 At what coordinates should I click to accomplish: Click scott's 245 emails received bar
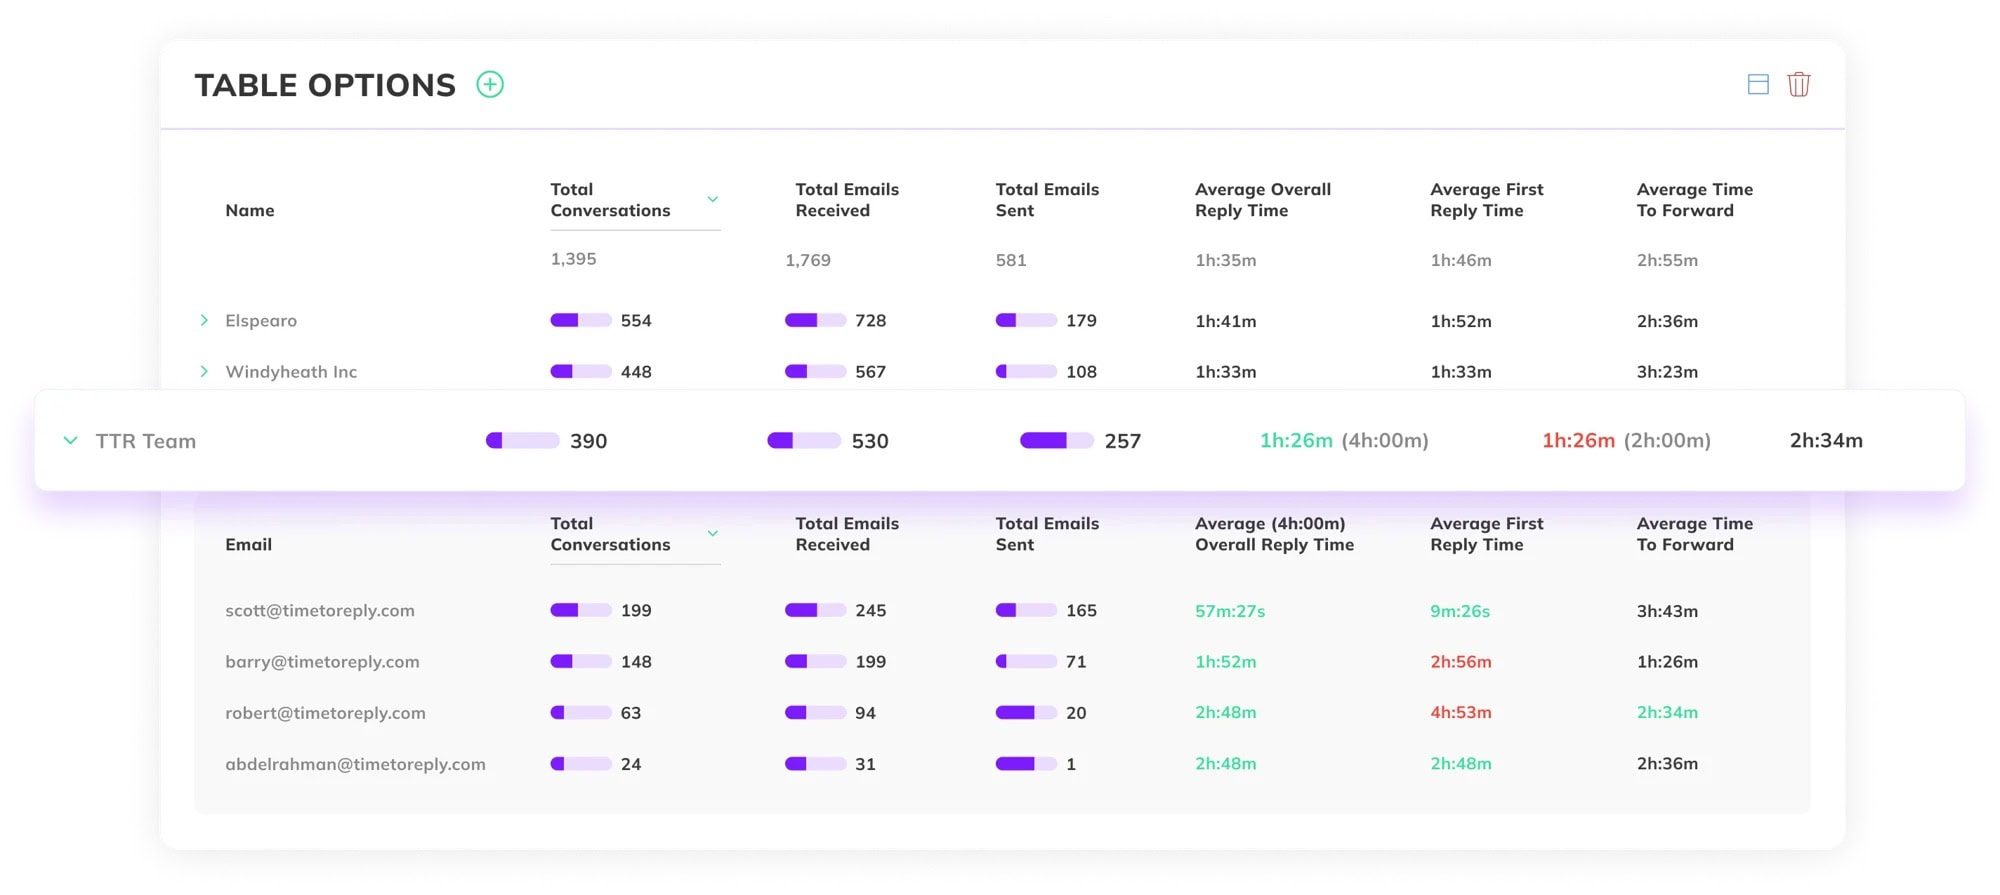pyautogui.click(x=815, y=611)
